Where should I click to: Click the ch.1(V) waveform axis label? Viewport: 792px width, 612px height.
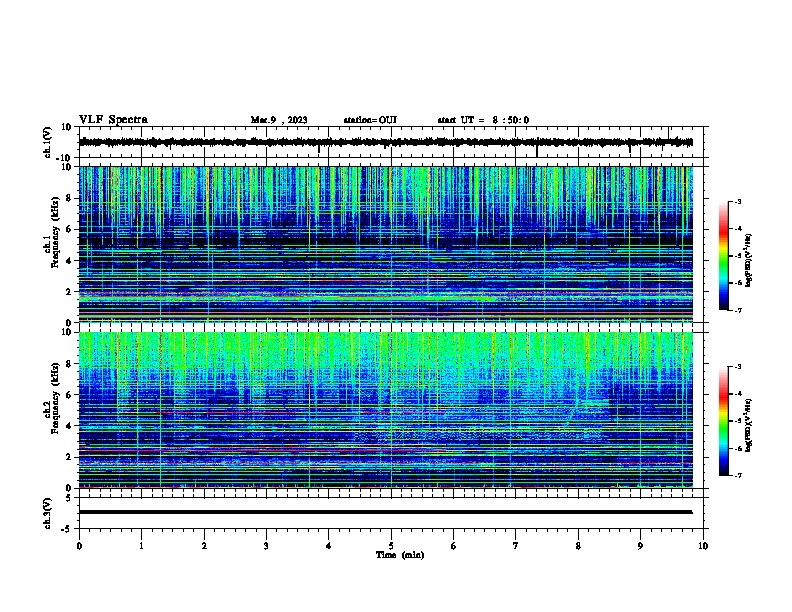[x=48, y=142]
